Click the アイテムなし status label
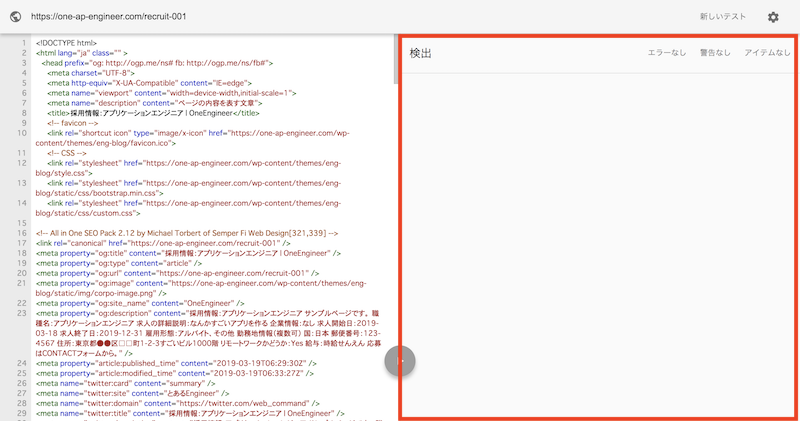 767,53
